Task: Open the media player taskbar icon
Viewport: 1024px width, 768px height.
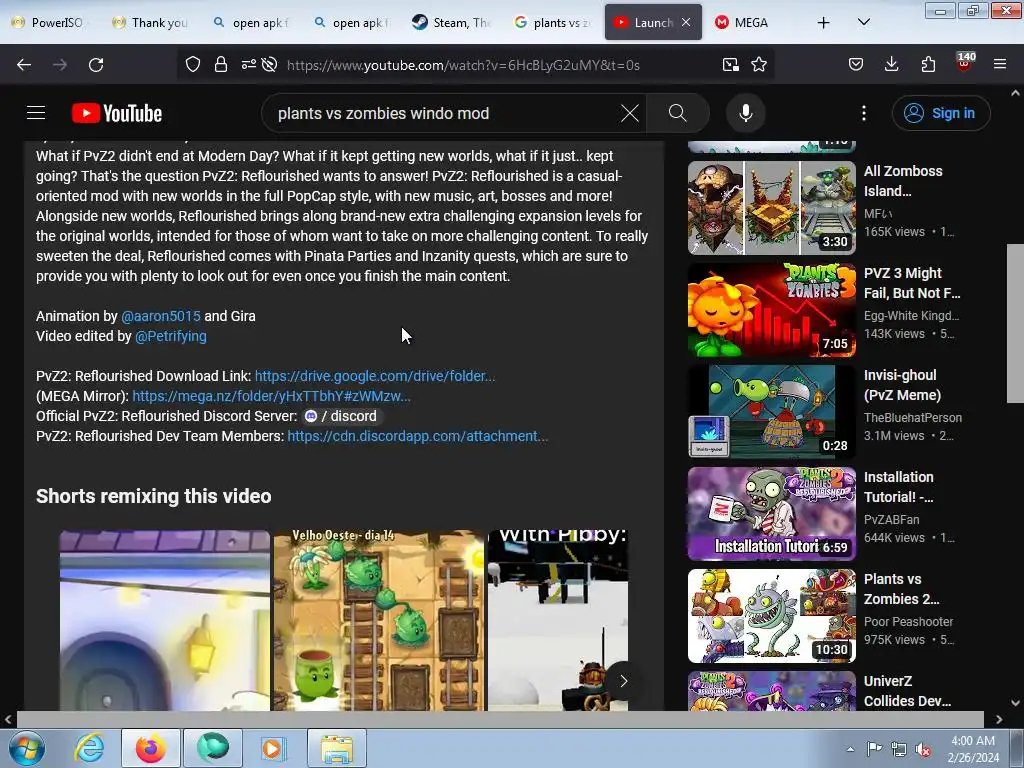Action: (x=272, y=748)
